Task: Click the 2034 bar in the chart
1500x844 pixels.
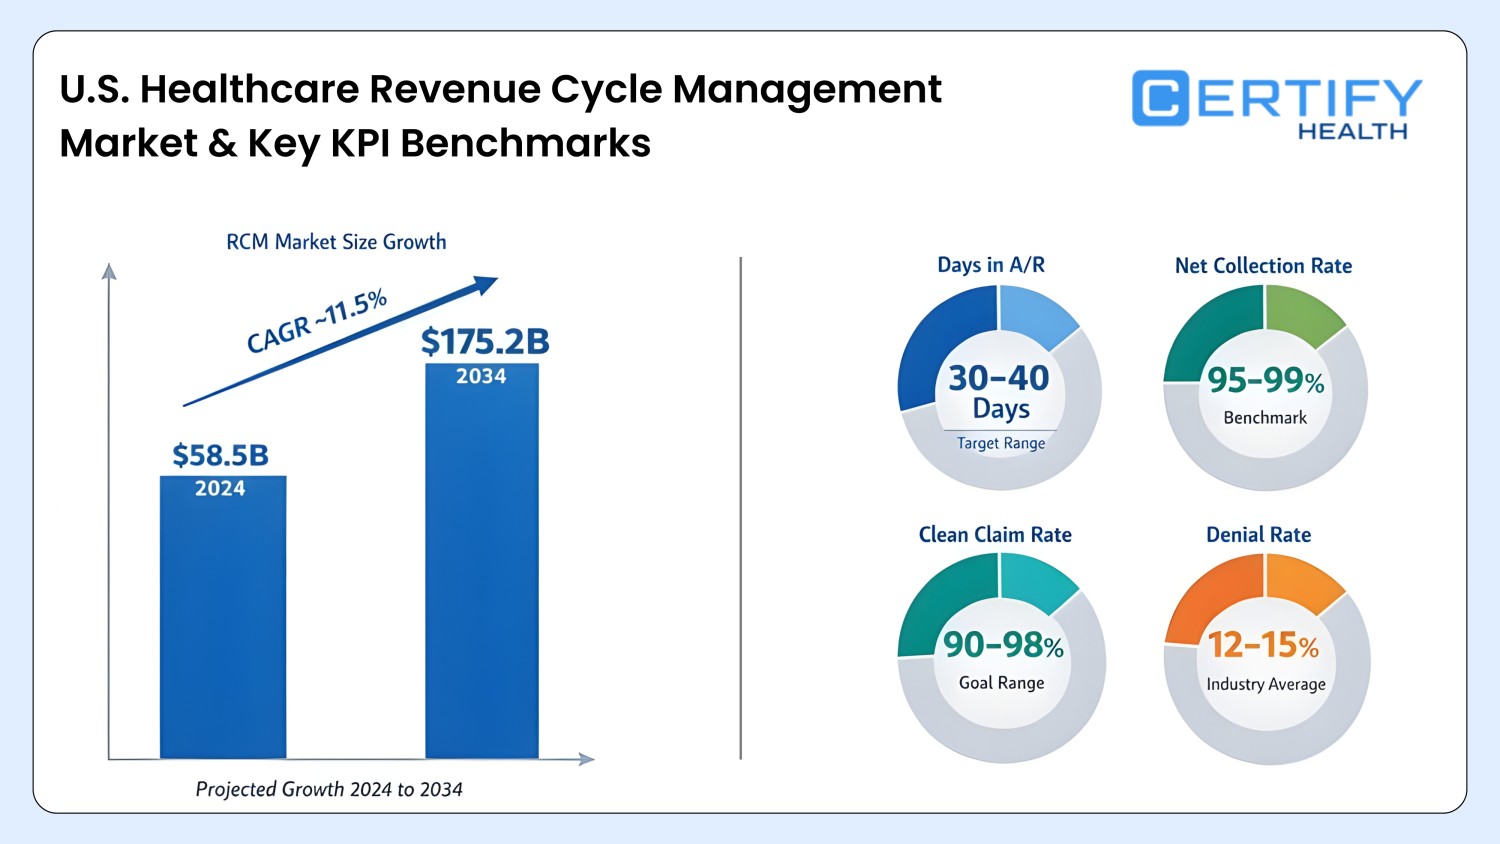Action: 483,560
